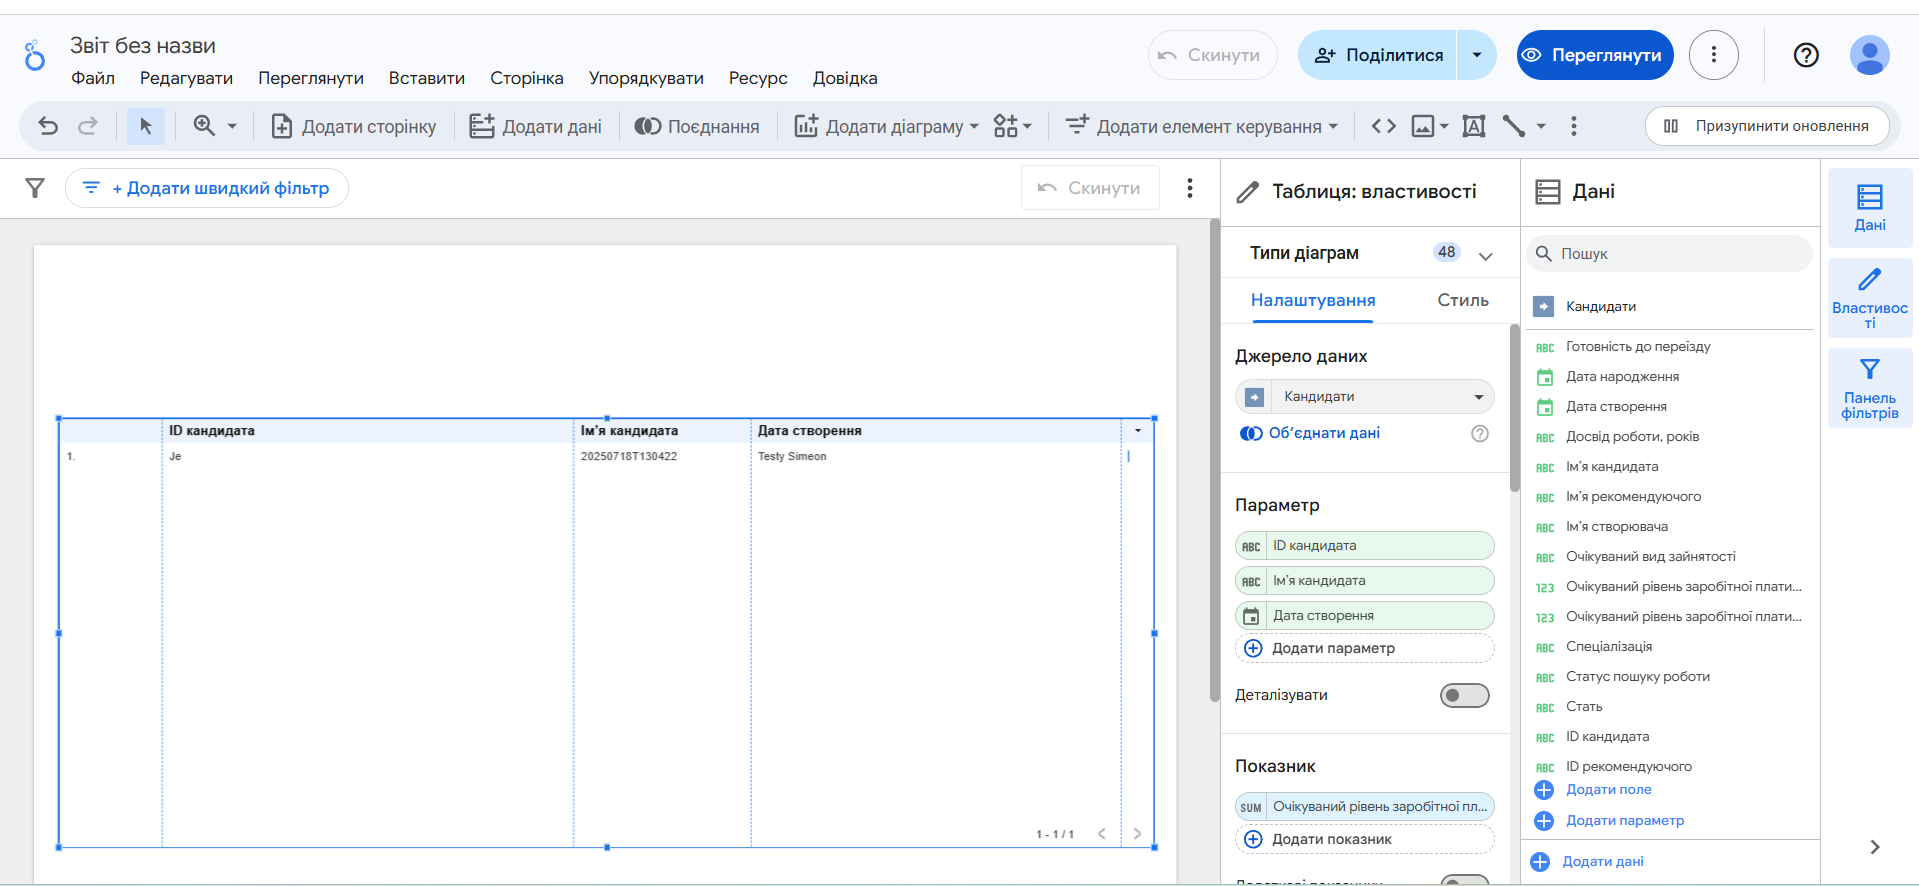Switch to the Стиль tab
Viewport: 1919px width, 886px height.
click(1463, 300)
